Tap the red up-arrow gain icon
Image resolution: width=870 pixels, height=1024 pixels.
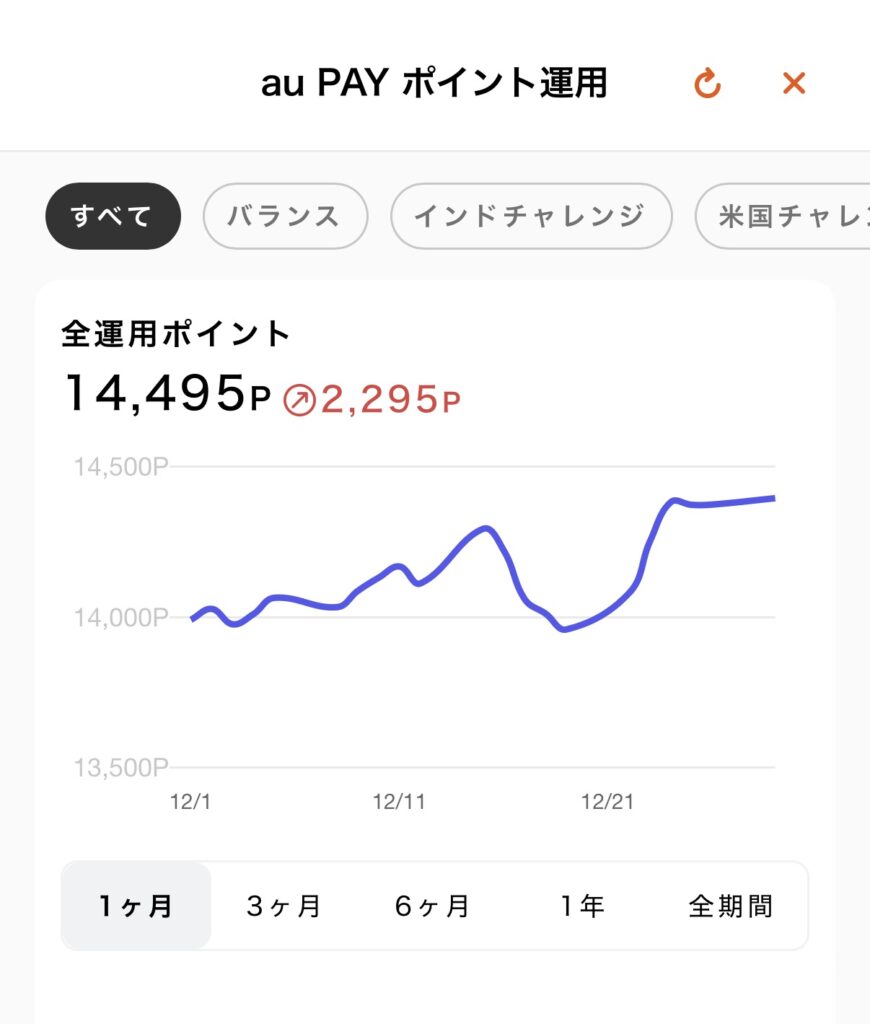tap(299, 401)
